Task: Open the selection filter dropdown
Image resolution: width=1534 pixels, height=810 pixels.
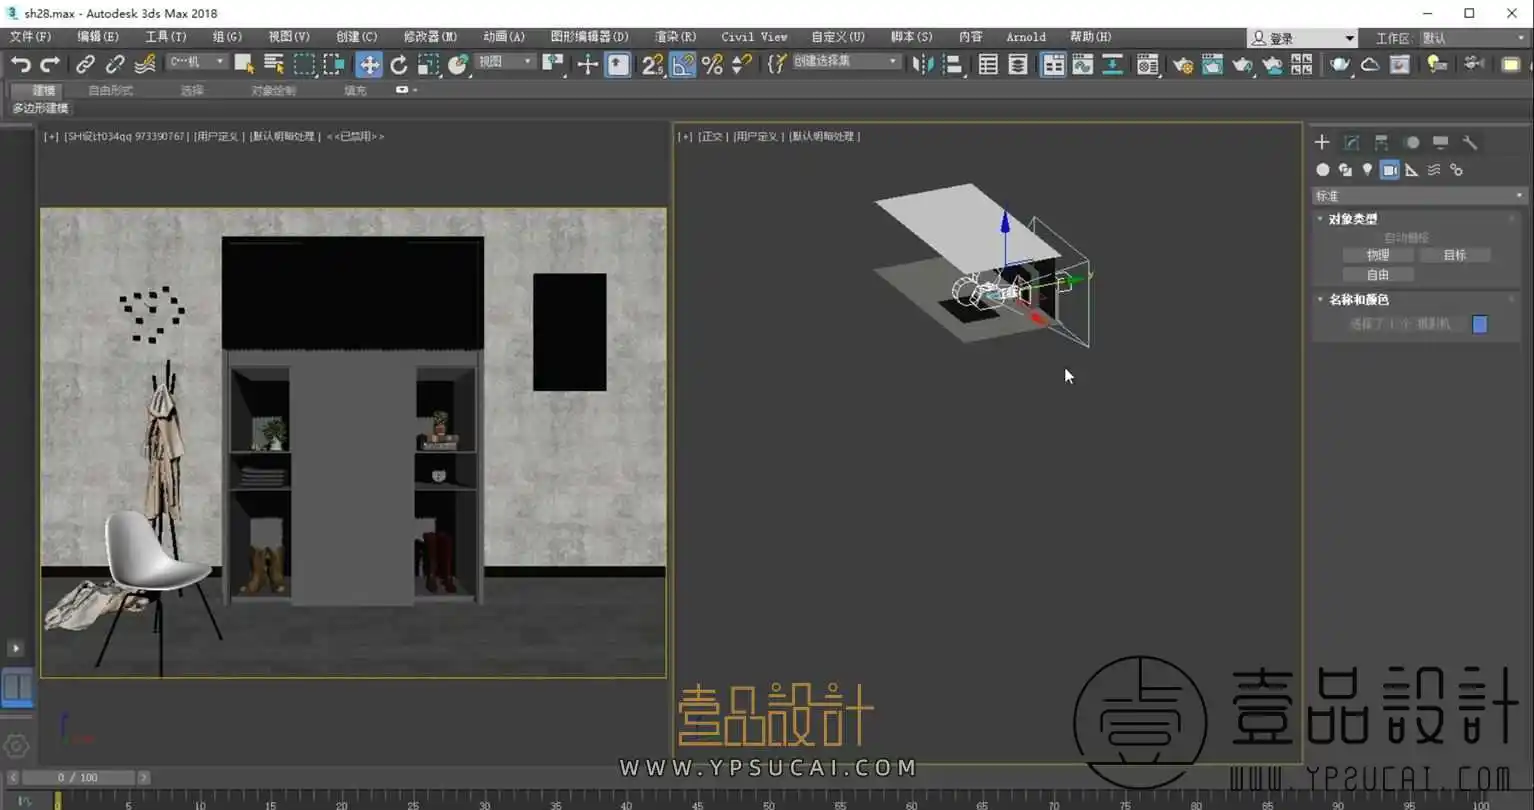Action: [x=197, y=62]
